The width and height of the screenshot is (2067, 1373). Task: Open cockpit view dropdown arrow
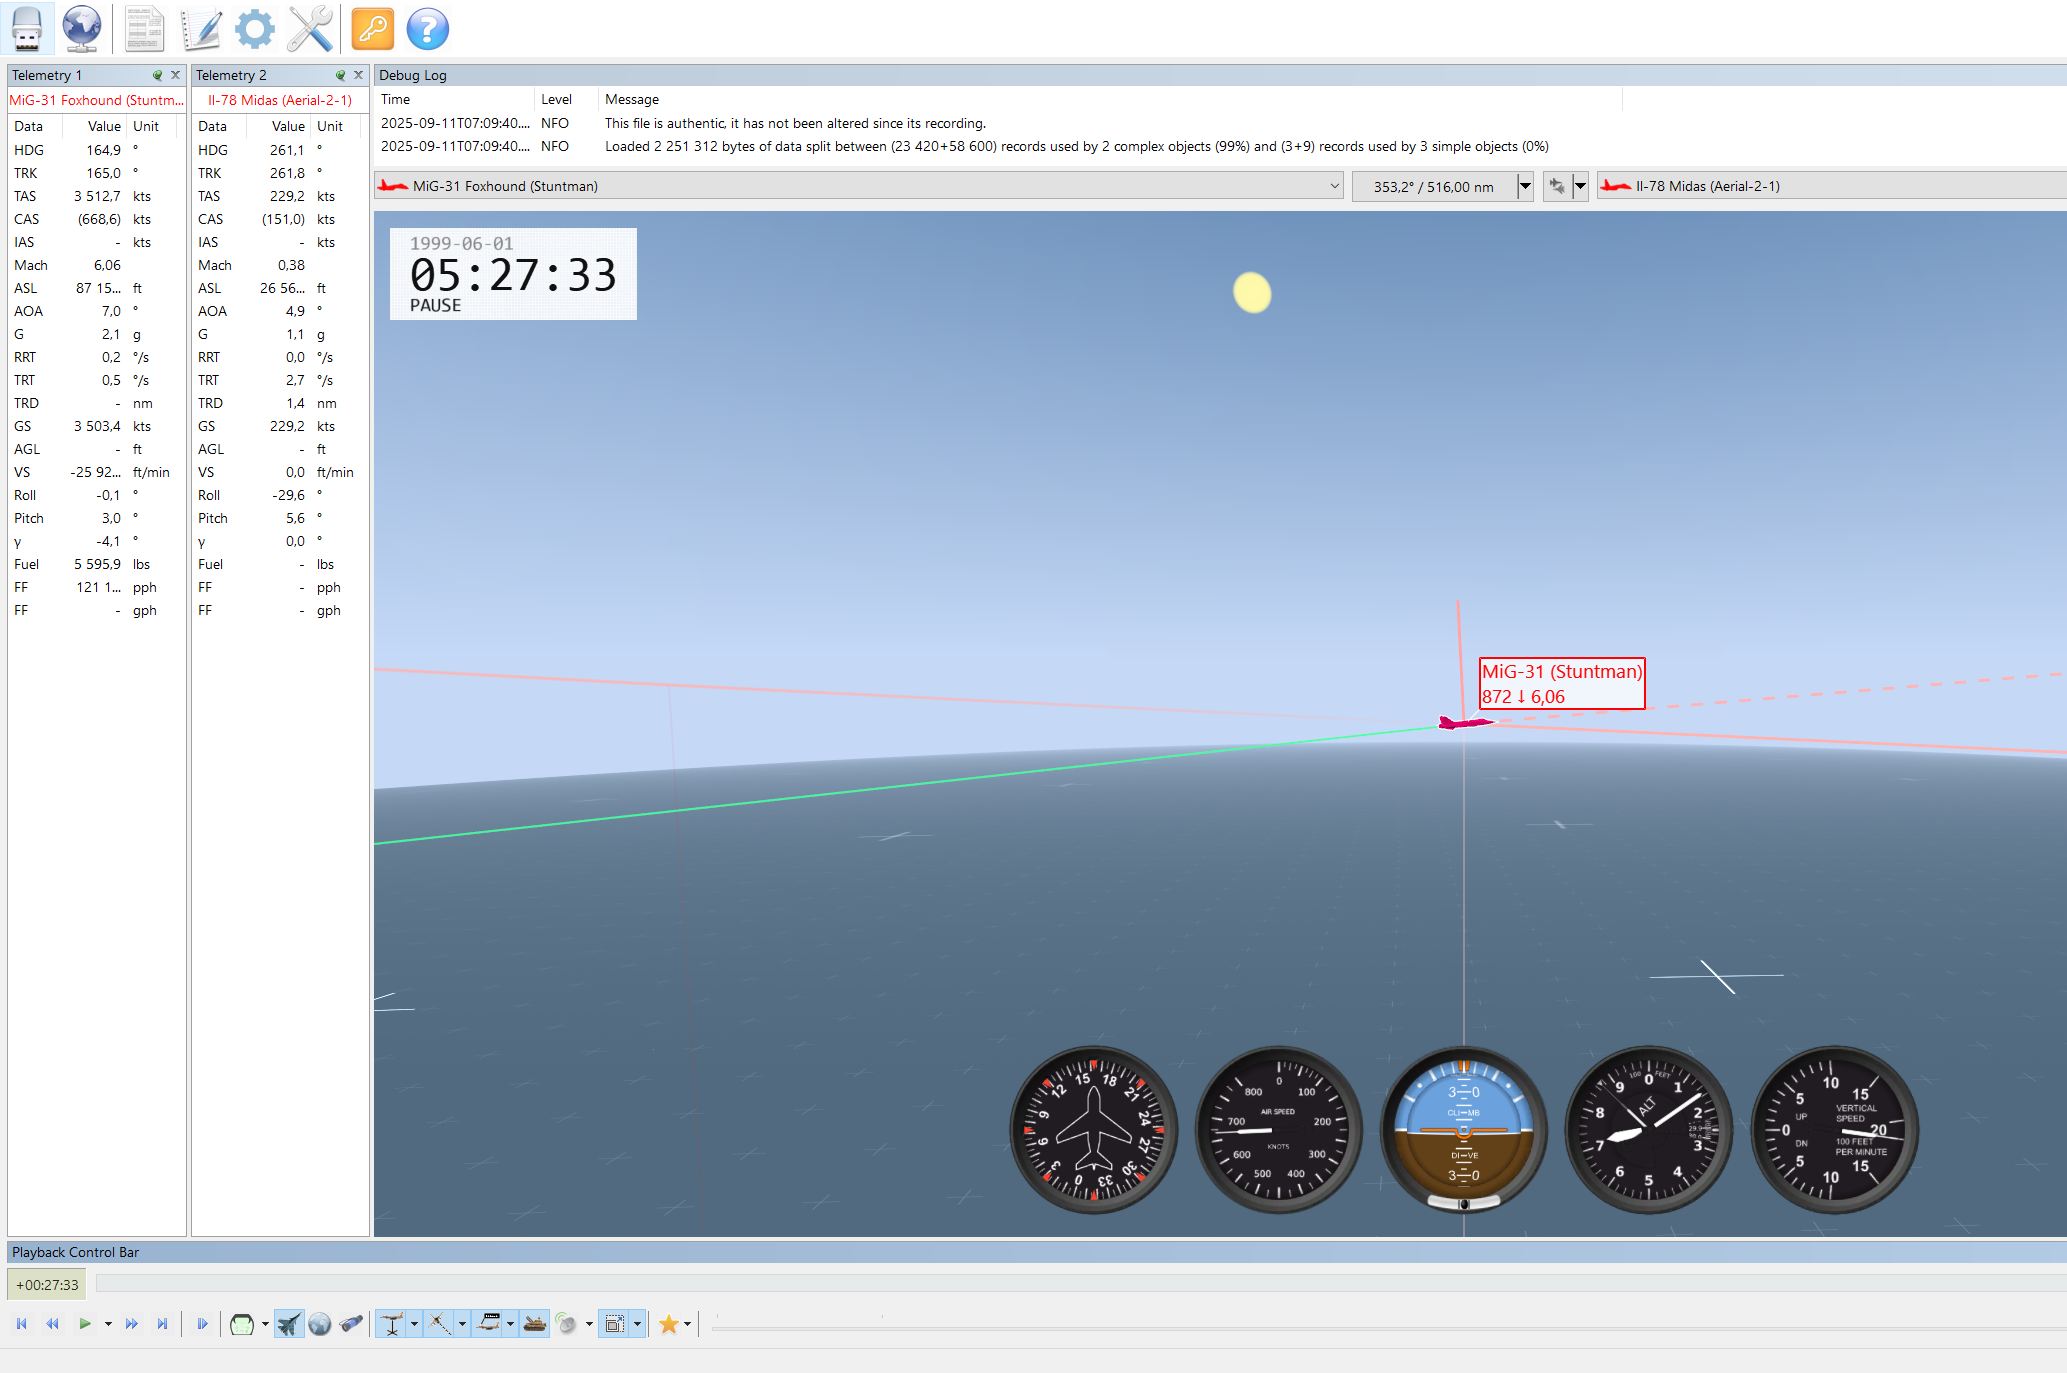[265, 1324]
